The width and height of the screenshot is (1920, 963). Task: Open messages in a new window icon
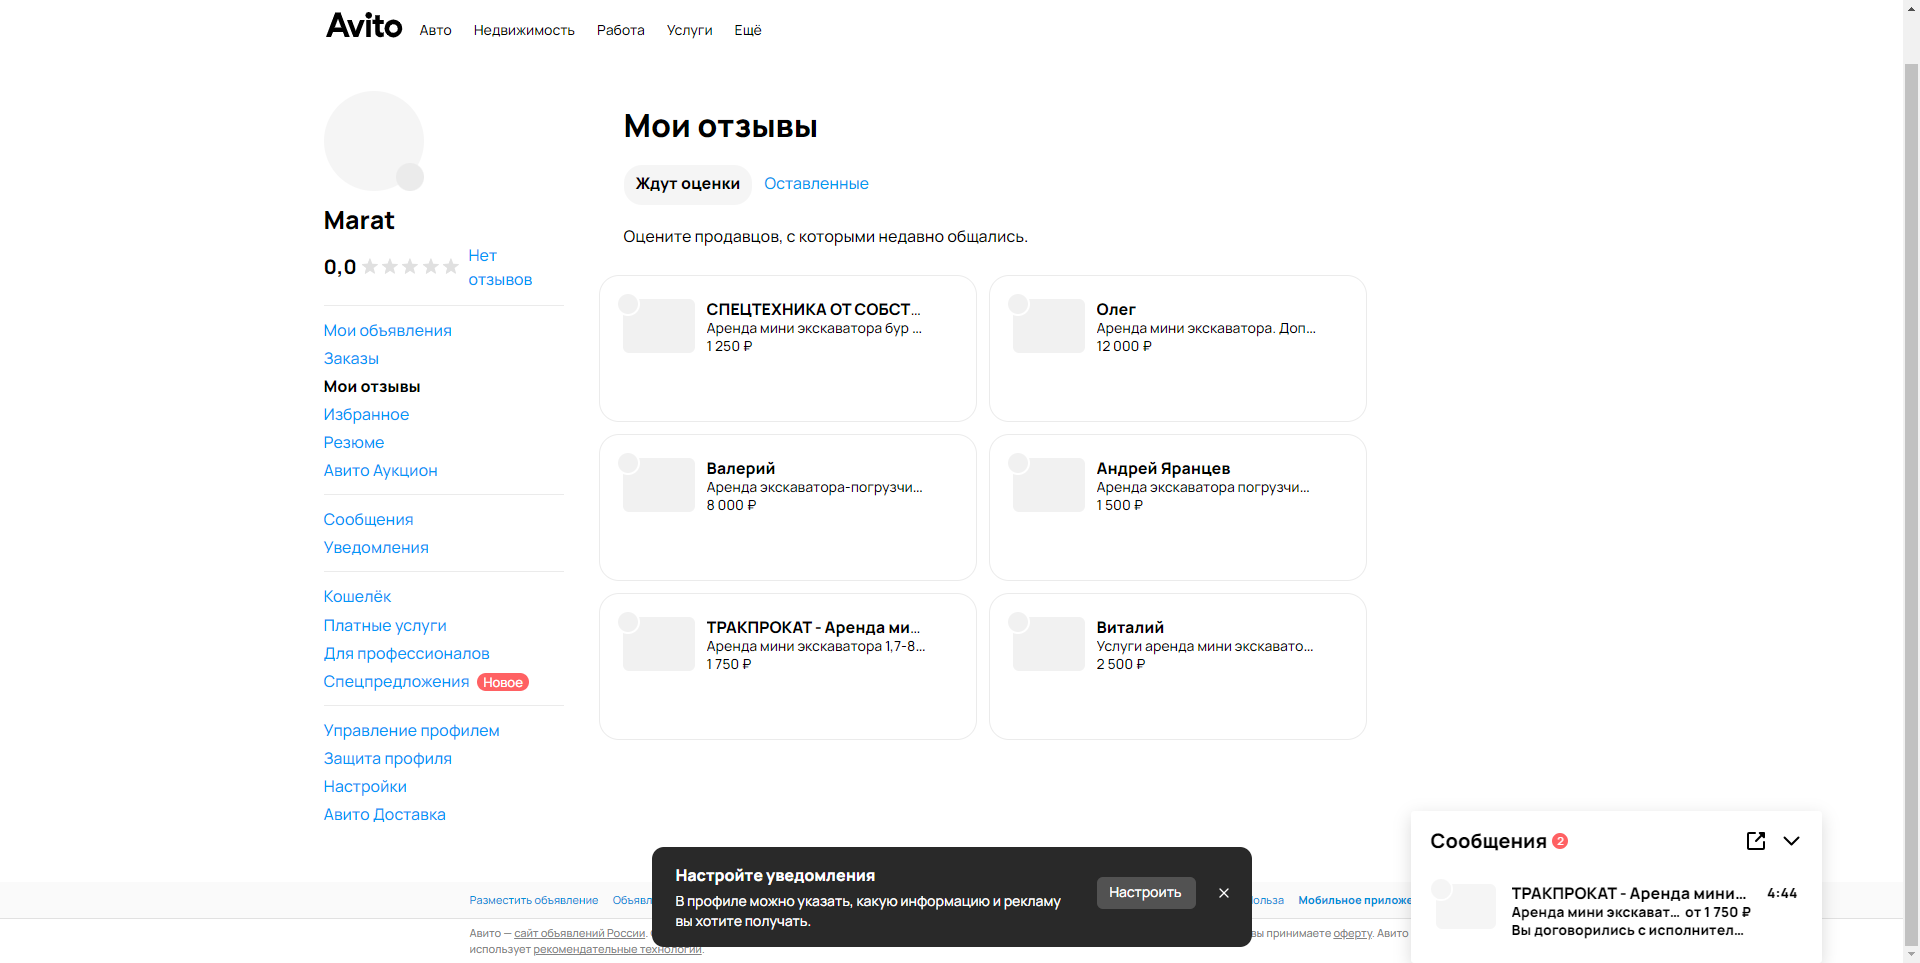click(x=1756, y=841)
